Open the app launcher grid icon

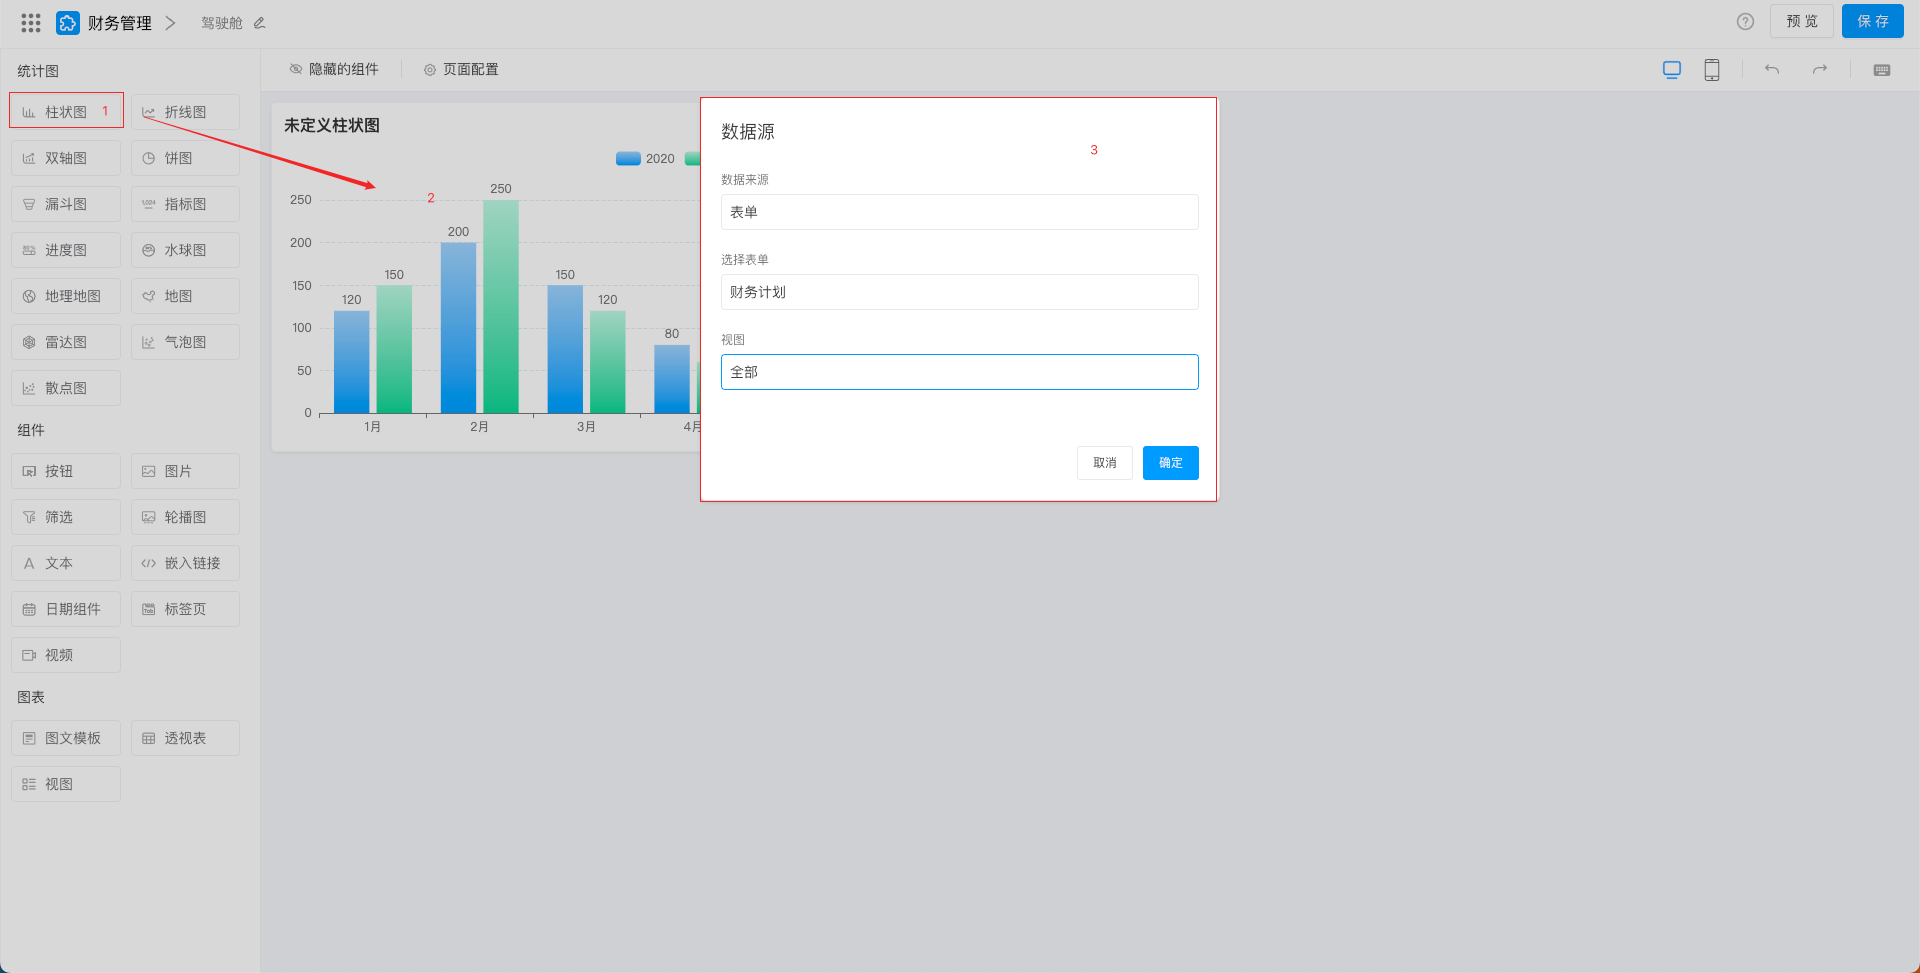click(x=31, y=22)
